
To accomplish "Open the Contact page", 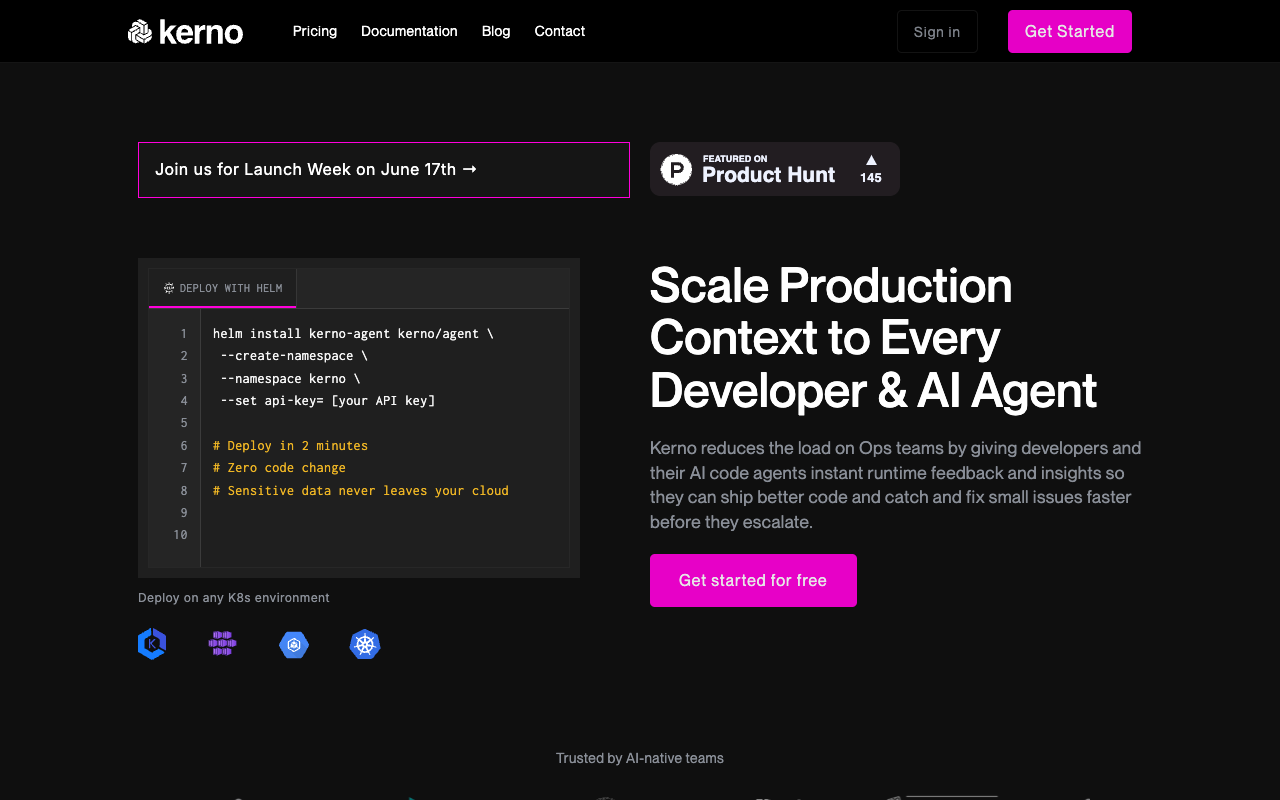I will coord(559,31).
